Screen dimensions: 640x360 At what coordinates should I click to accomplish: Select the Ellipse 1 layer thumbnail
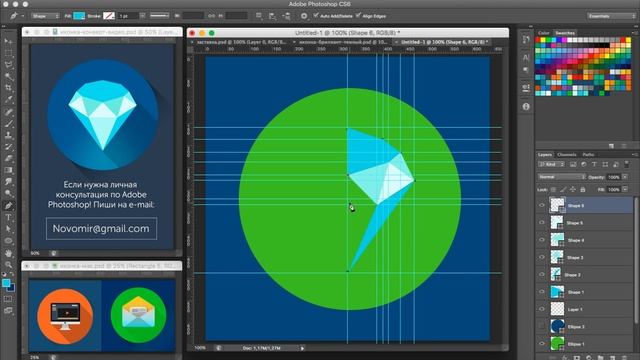(x=557, y=344)
